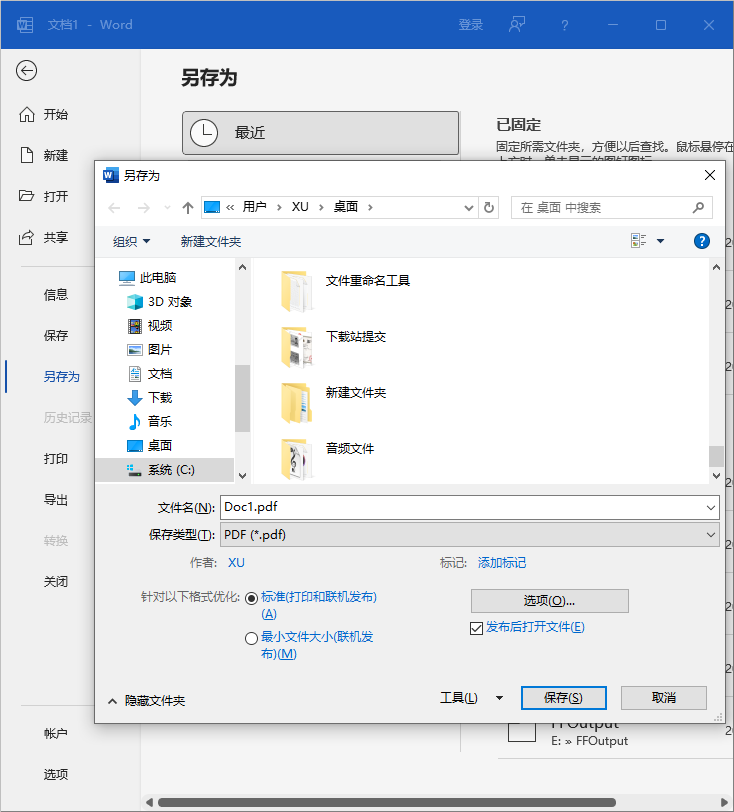Click the dialog's back navigation arrow

(x=114, y=208)
